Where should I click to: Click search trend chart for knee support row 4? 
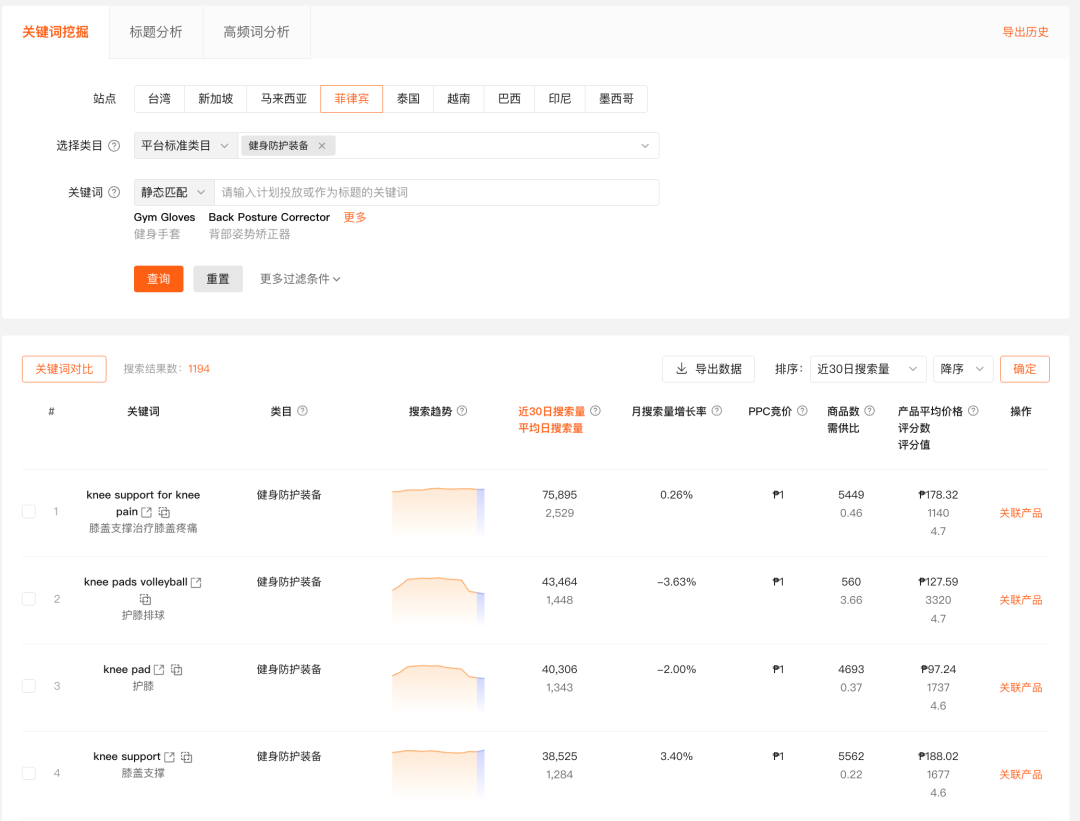pyautogui.click(x=438, y=774)
